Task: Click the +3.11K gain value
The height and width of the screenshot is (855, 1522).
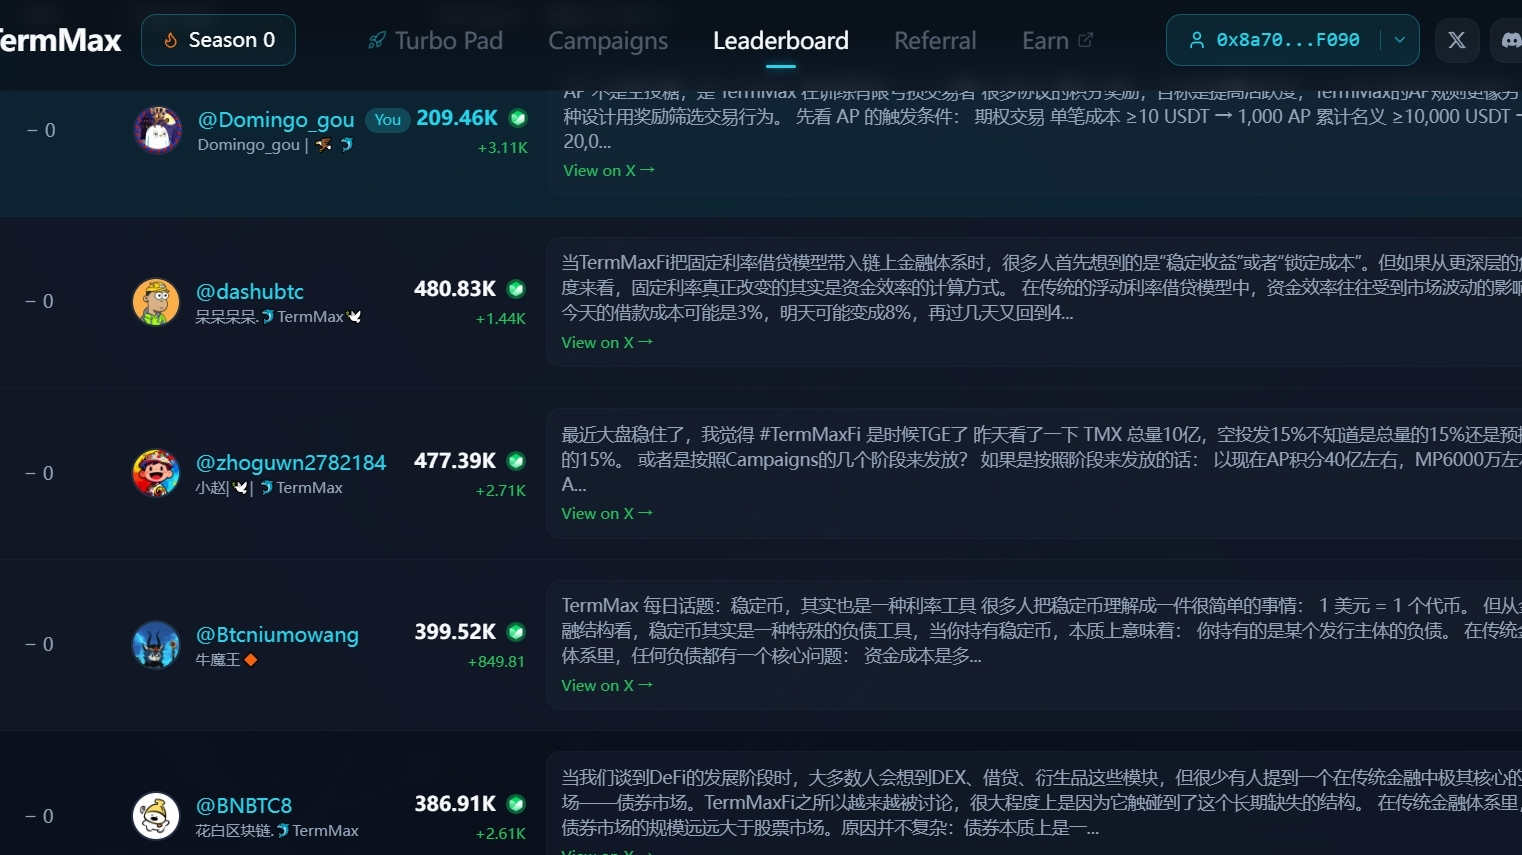Action: point(503,148)
